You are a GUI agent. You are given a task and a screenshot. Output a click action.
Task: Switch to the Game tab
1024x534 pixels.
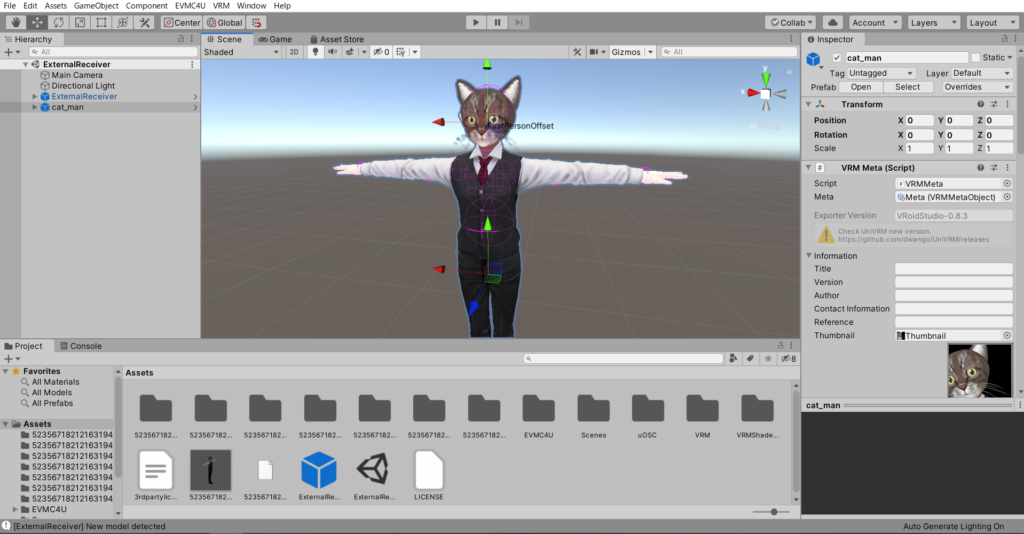click(x=275, y=39)
